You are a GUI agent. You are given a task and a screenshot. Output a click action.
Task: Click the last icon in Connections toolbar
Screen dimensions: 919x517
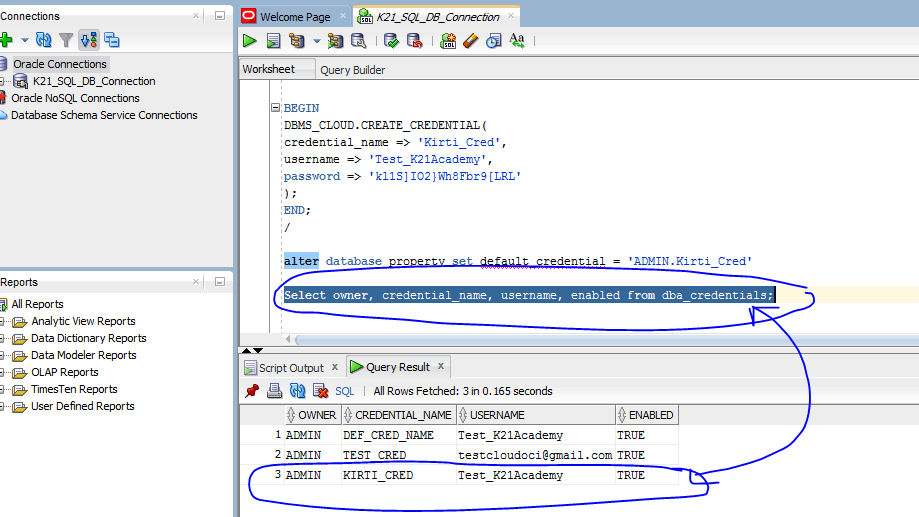point(111,40)
